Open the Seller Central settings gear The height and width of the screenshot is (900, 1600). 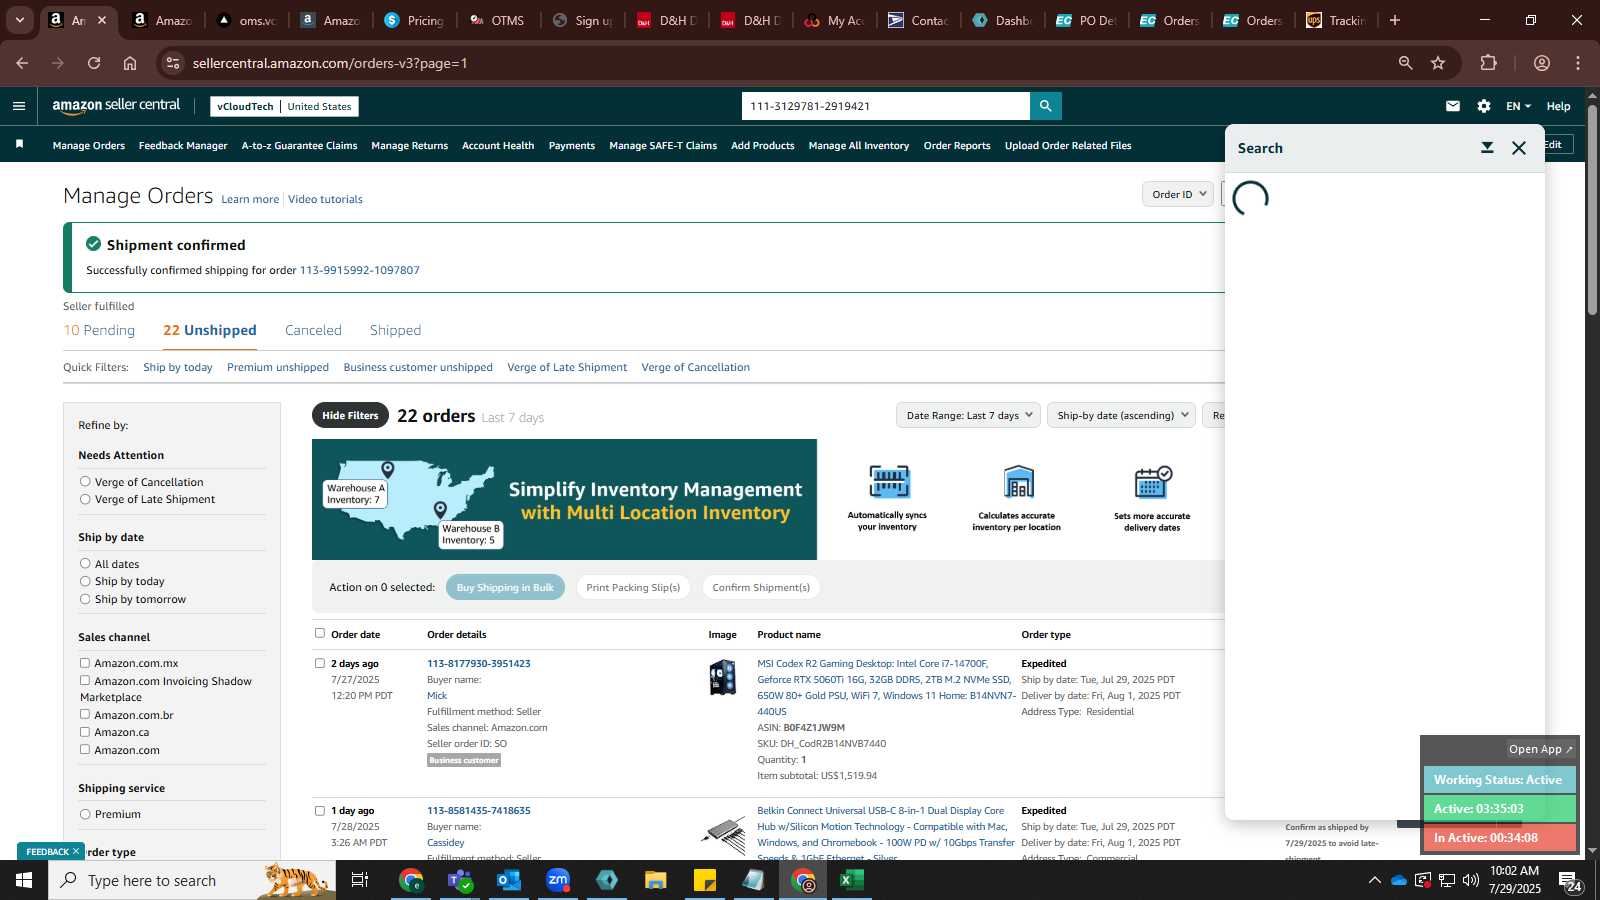(x=1484, y=106)
